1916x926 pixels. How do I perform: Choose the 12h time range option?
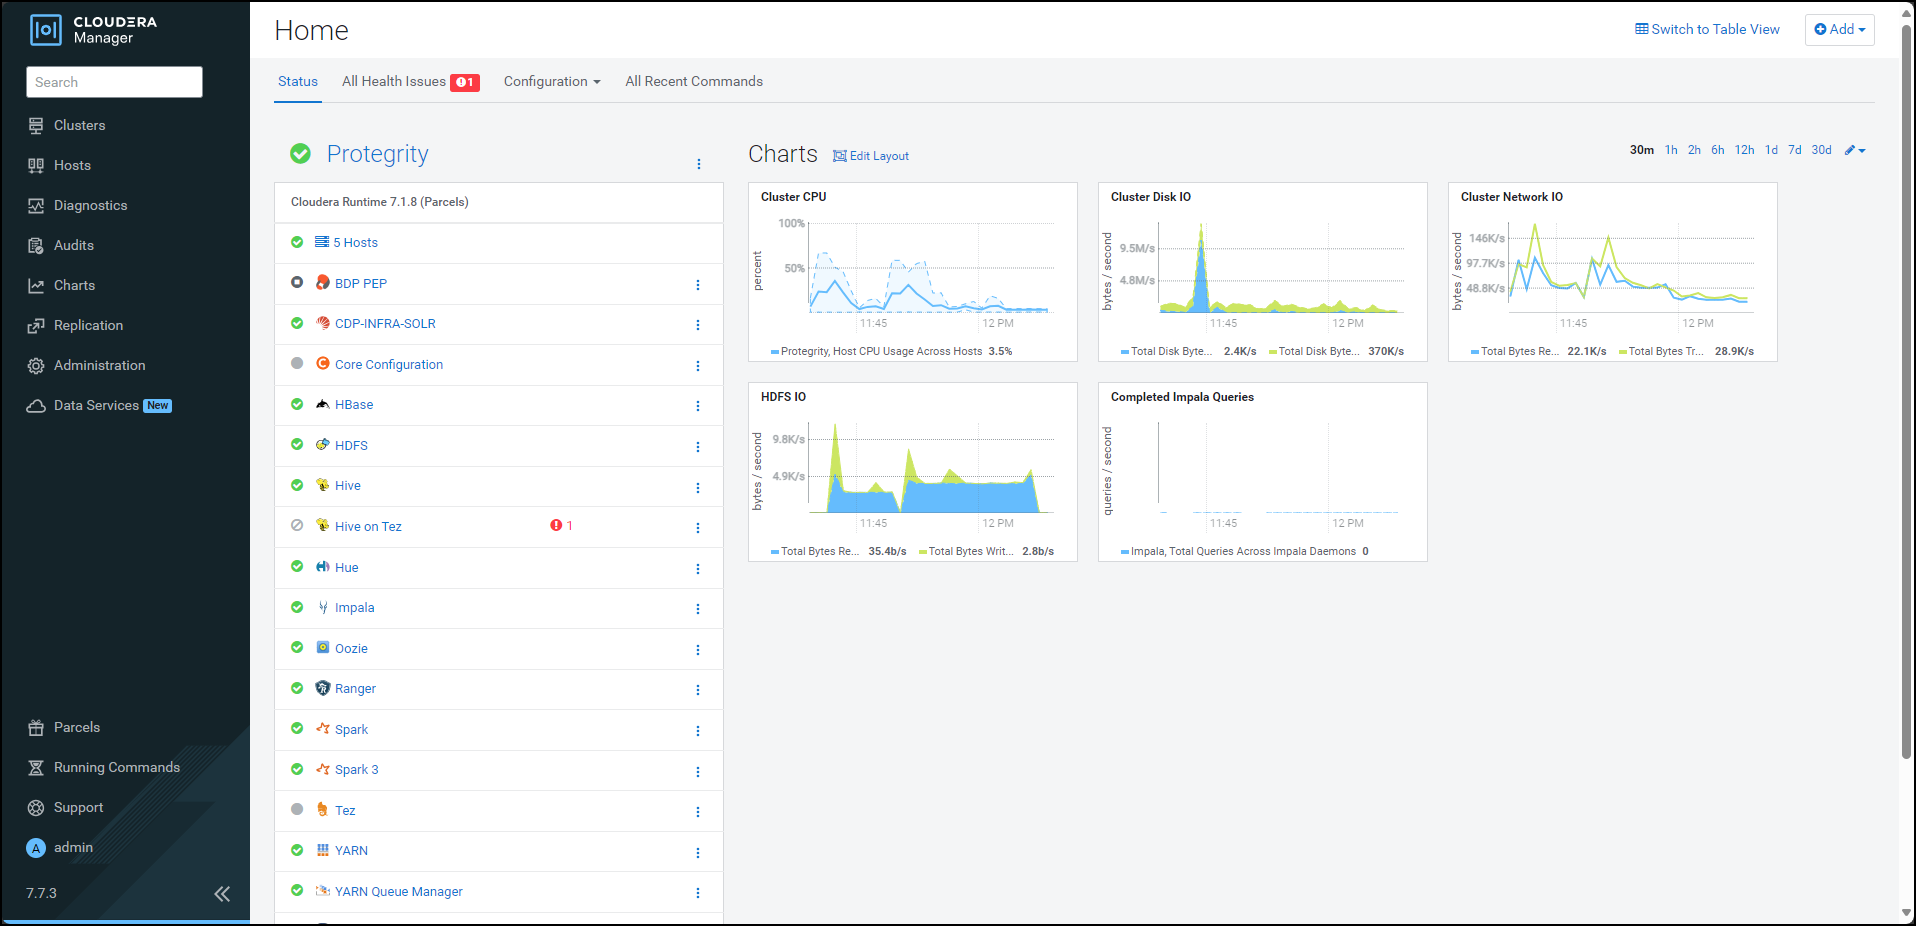(x=1744, y=150)
